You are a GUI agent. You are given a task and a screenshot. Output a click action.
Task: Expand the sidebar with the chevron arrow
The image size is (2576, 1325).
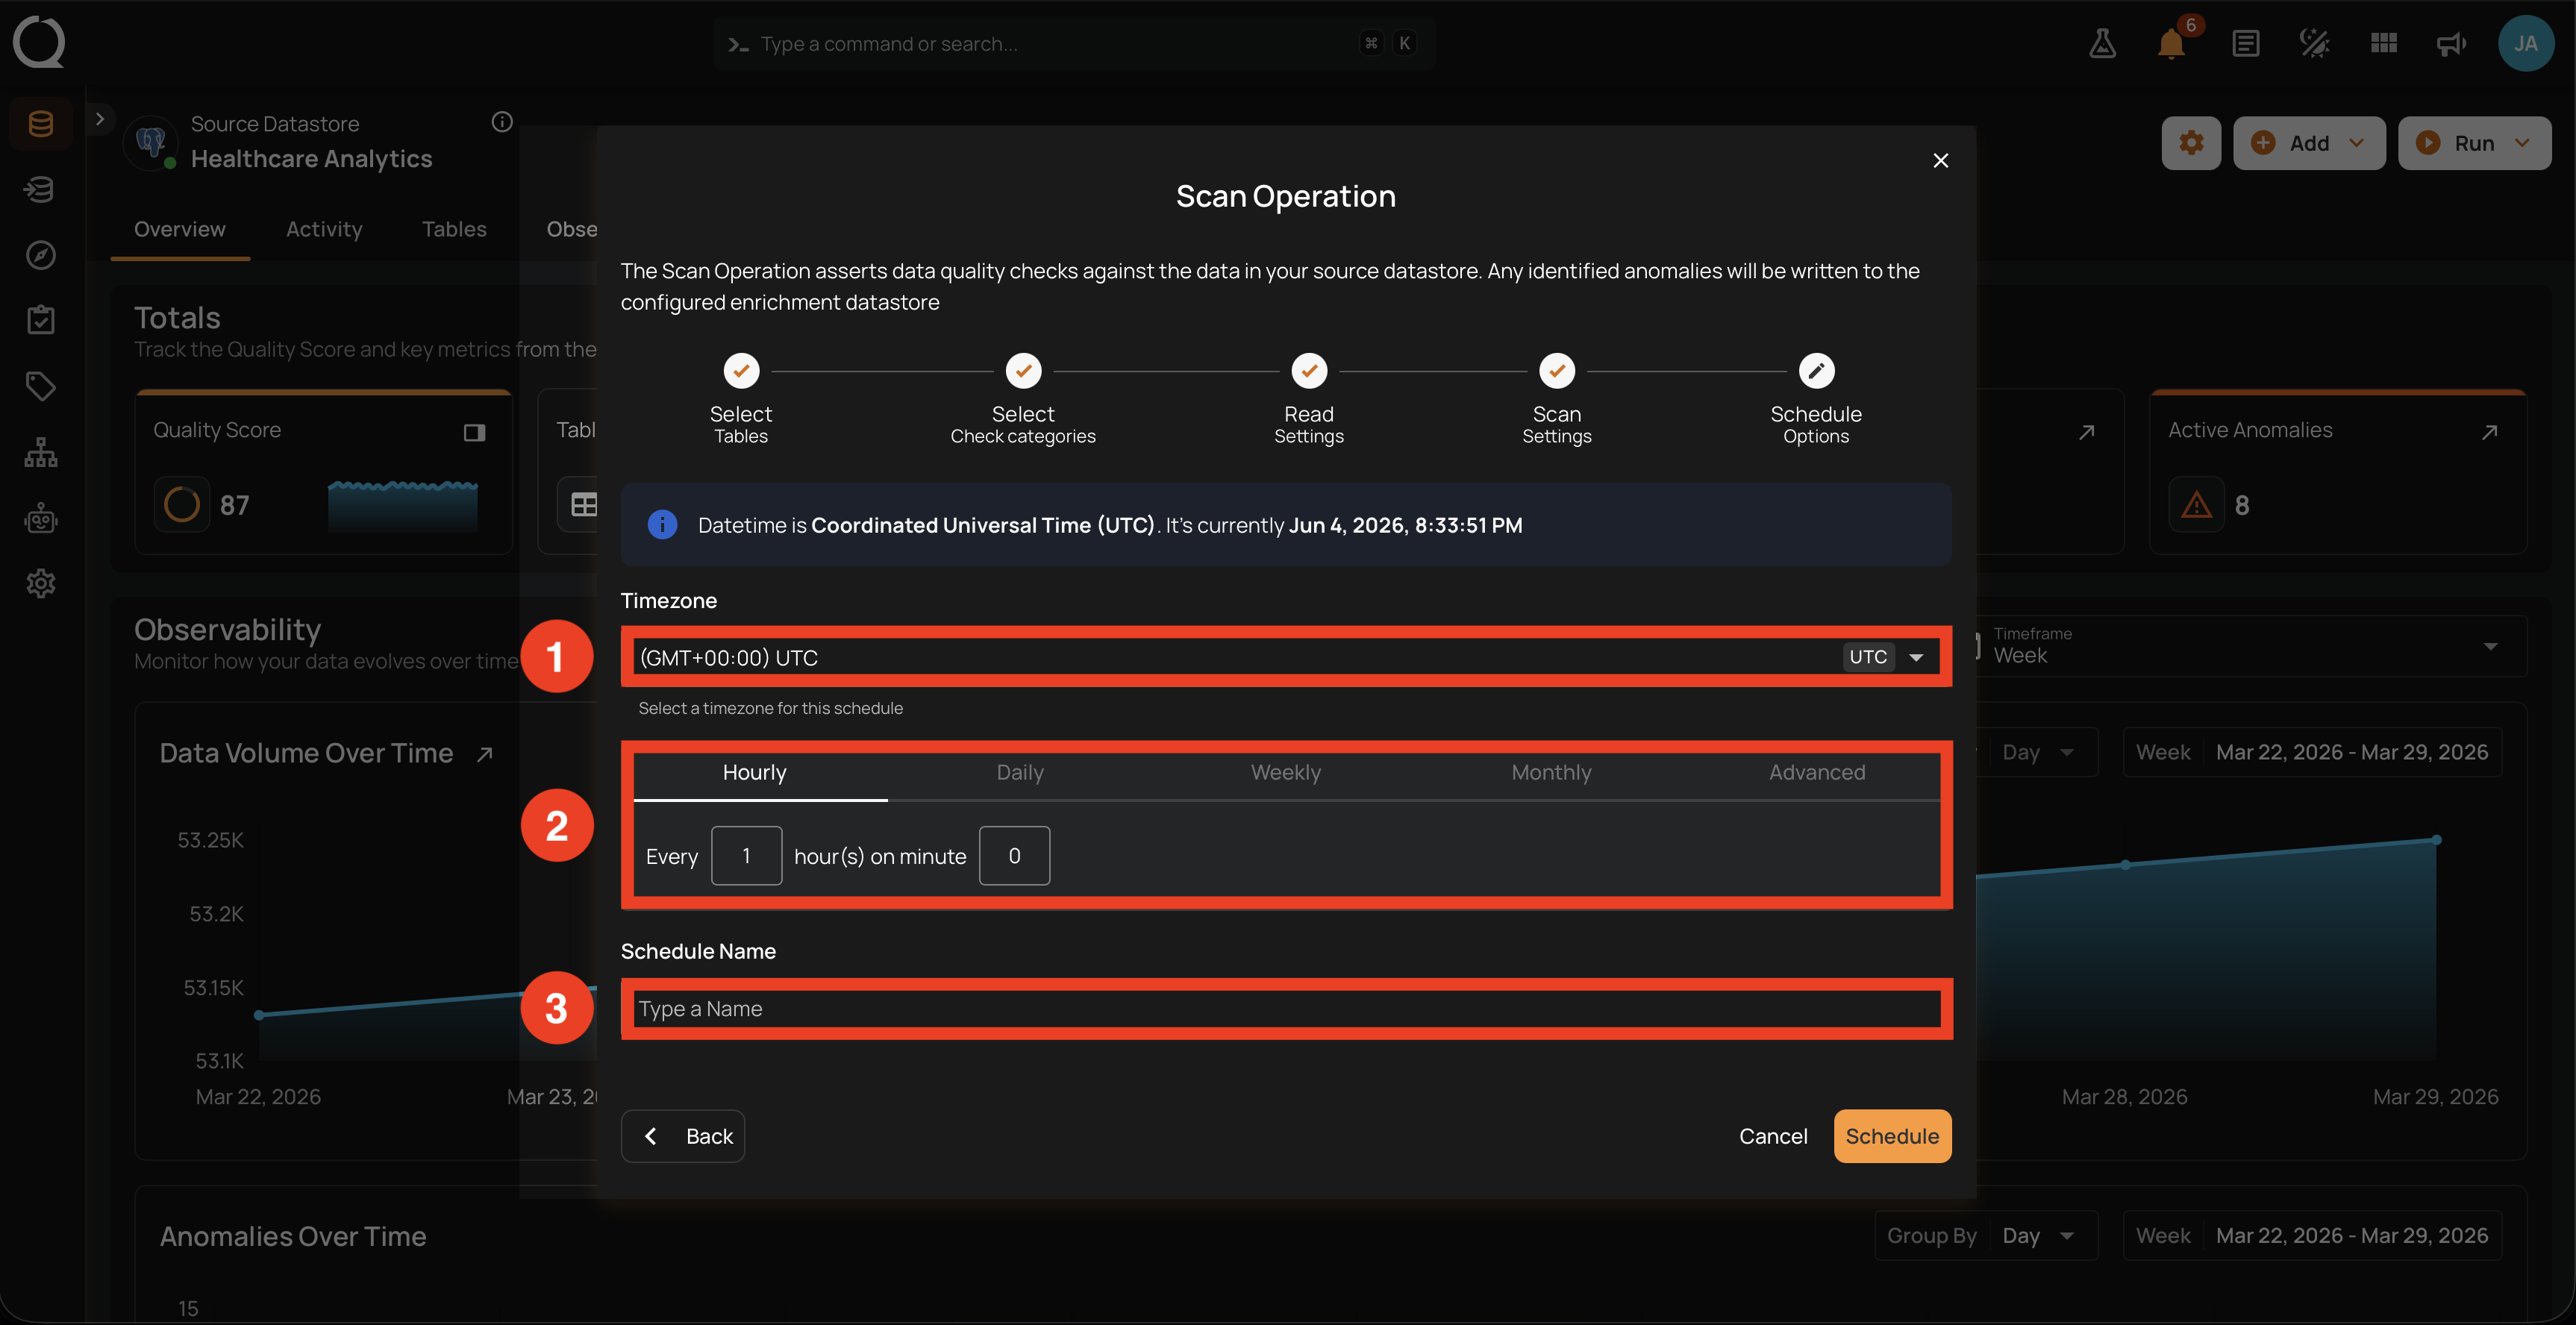[100, 119]
